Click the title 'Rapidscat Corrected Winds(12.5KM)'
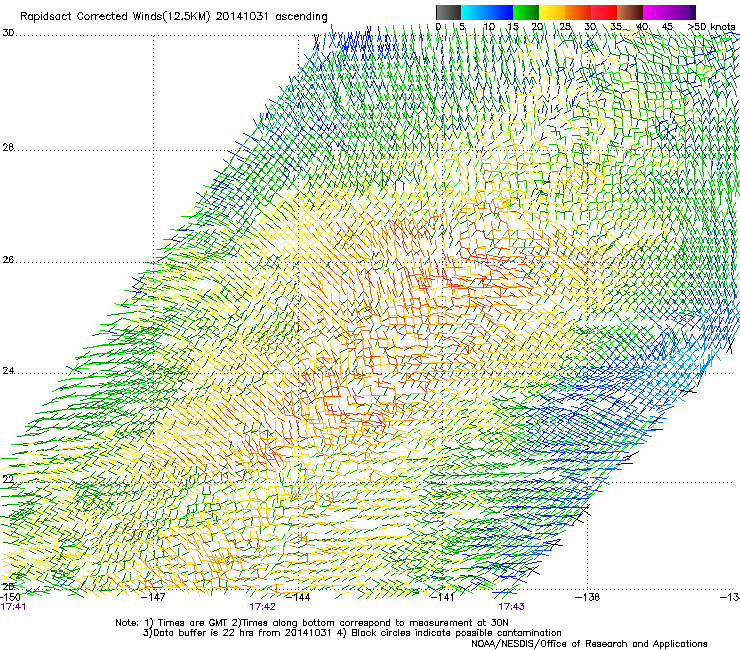 pos(116,17)
